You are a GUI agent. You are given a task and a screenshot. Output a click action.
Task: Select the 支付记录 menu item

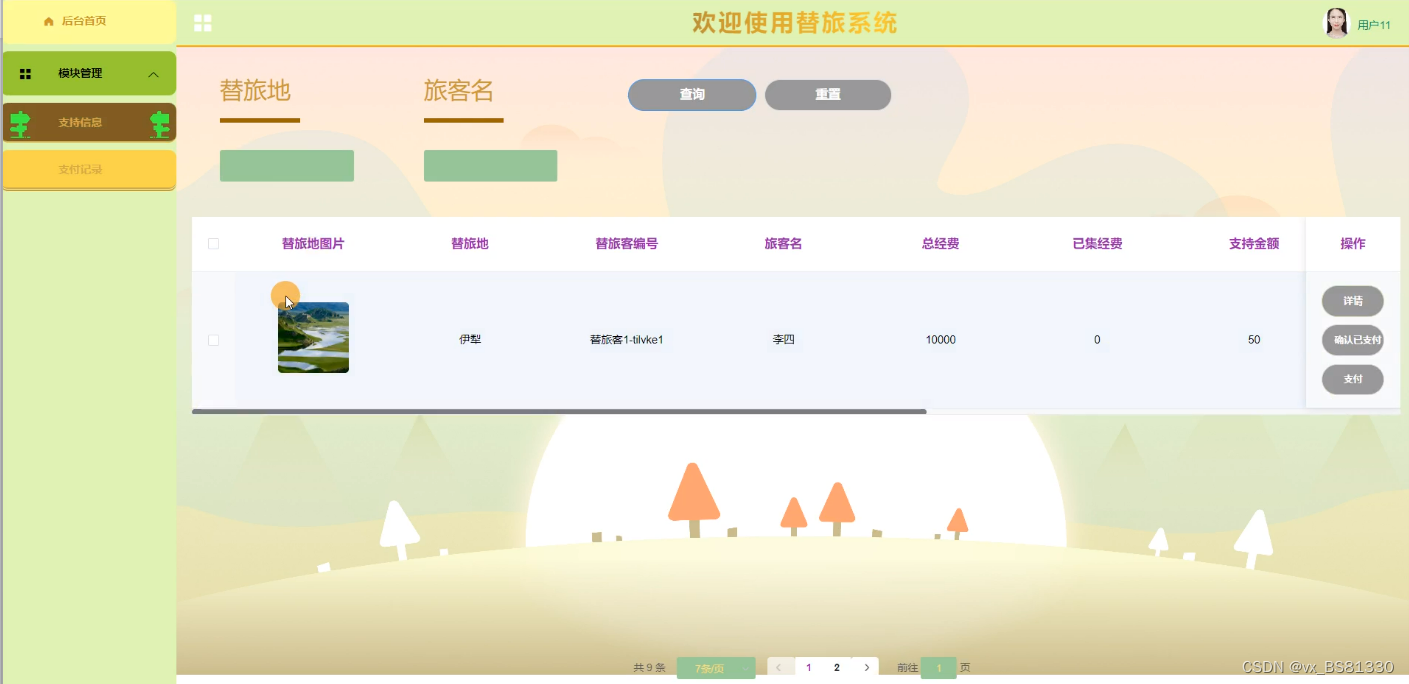pyautogui.click(x=89, y=170)
